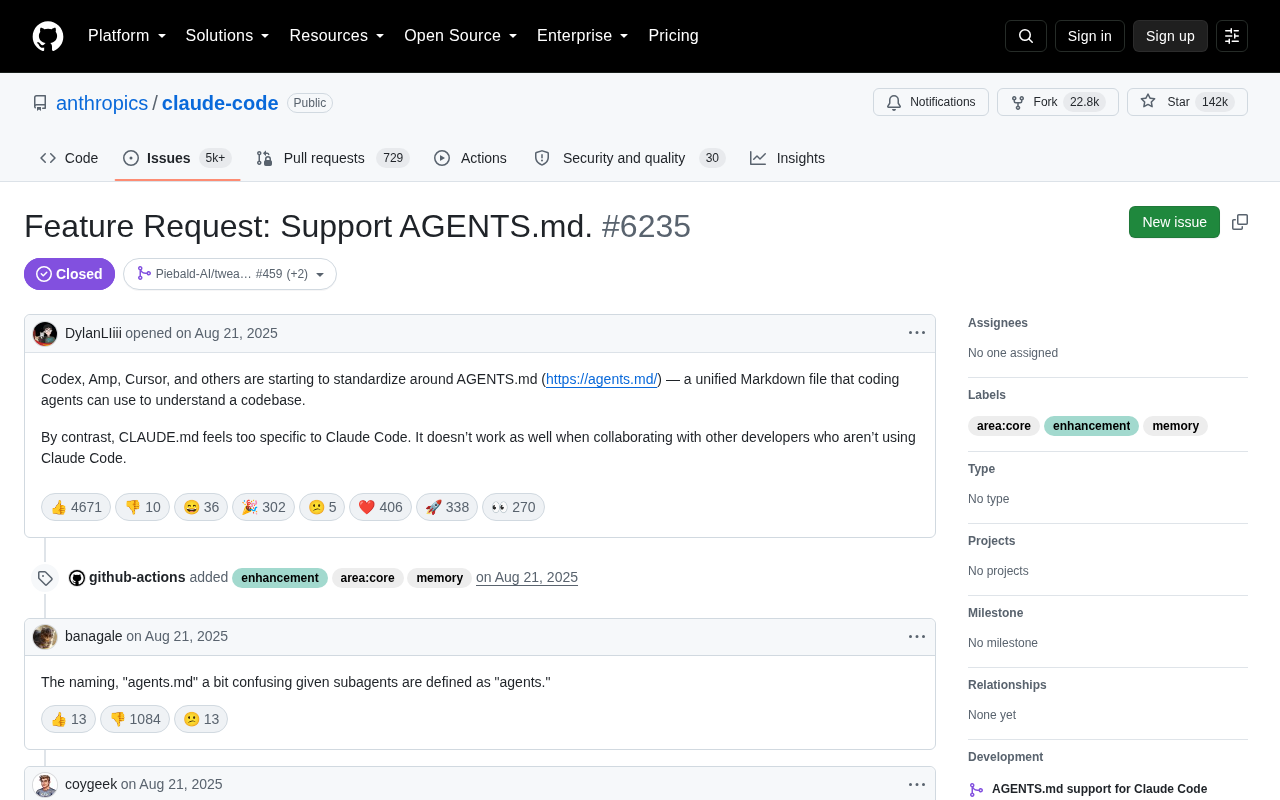The width and height of the screenshot is (1280, 800).
Task: Open banagale's comment options menu
Action: [x=917, y=637]
